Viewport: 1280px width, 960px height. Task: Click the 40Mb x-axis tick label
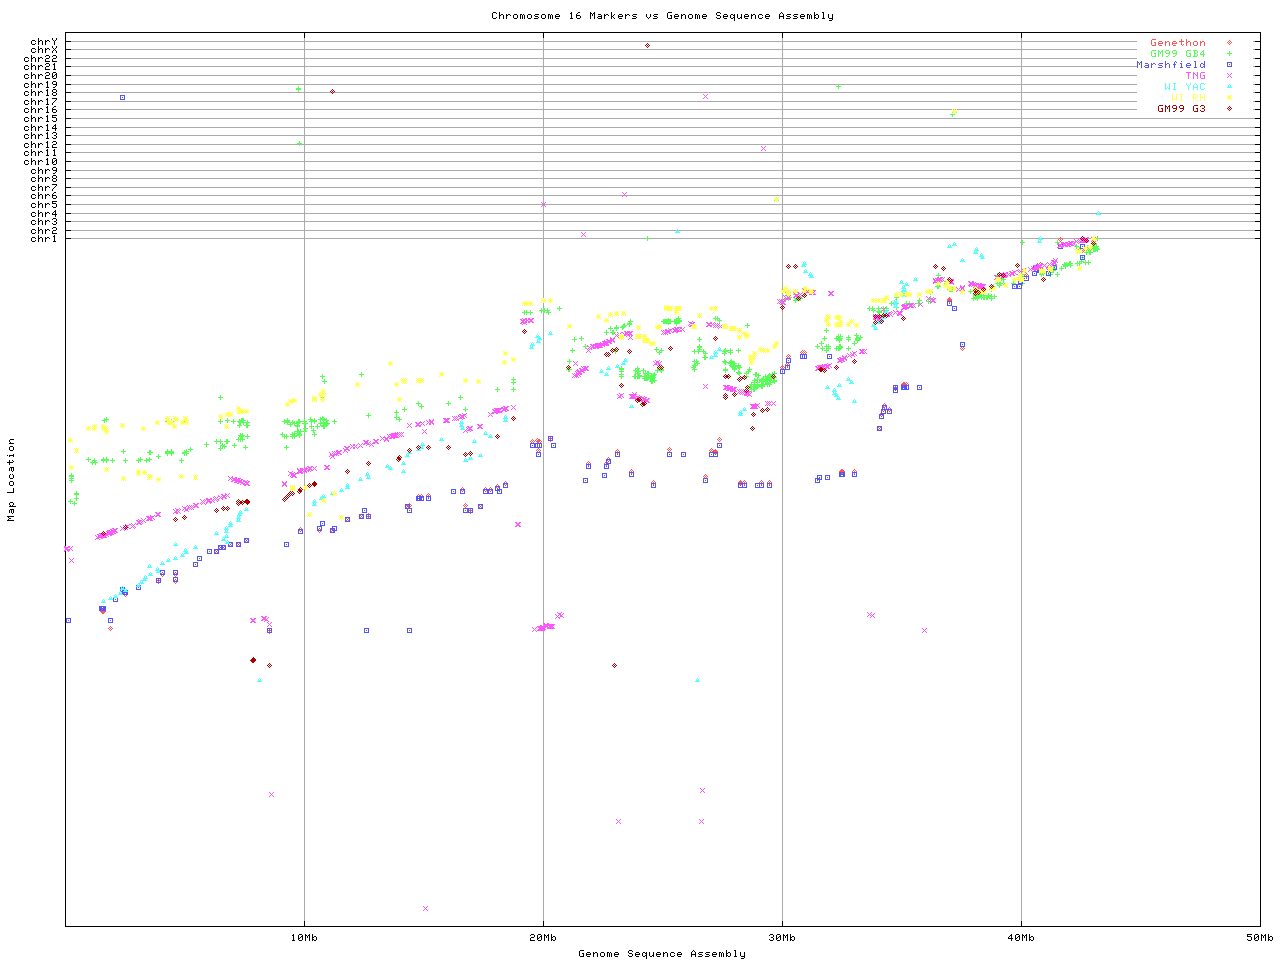pyautogui.click(x=1021, y=937)
